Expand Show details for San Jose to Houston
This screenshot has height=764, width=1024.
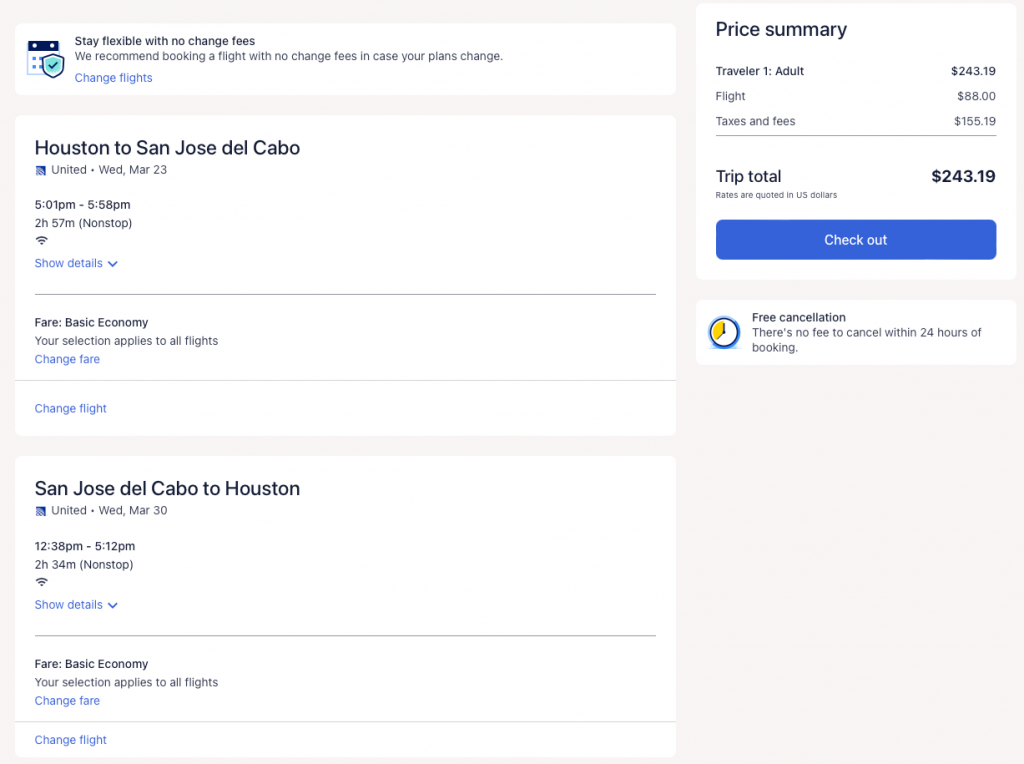(x=69, y=605)
